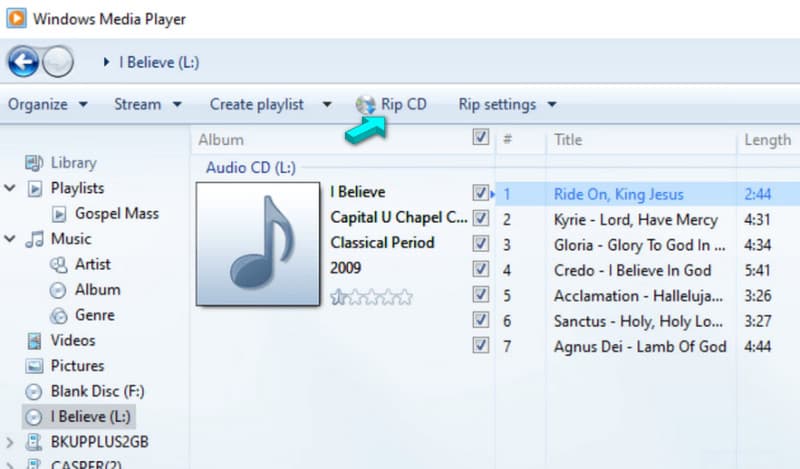Select track title Kyrie - Lord, Have Mercy
This screenshot has height=469, width=800.
[636, 219]
